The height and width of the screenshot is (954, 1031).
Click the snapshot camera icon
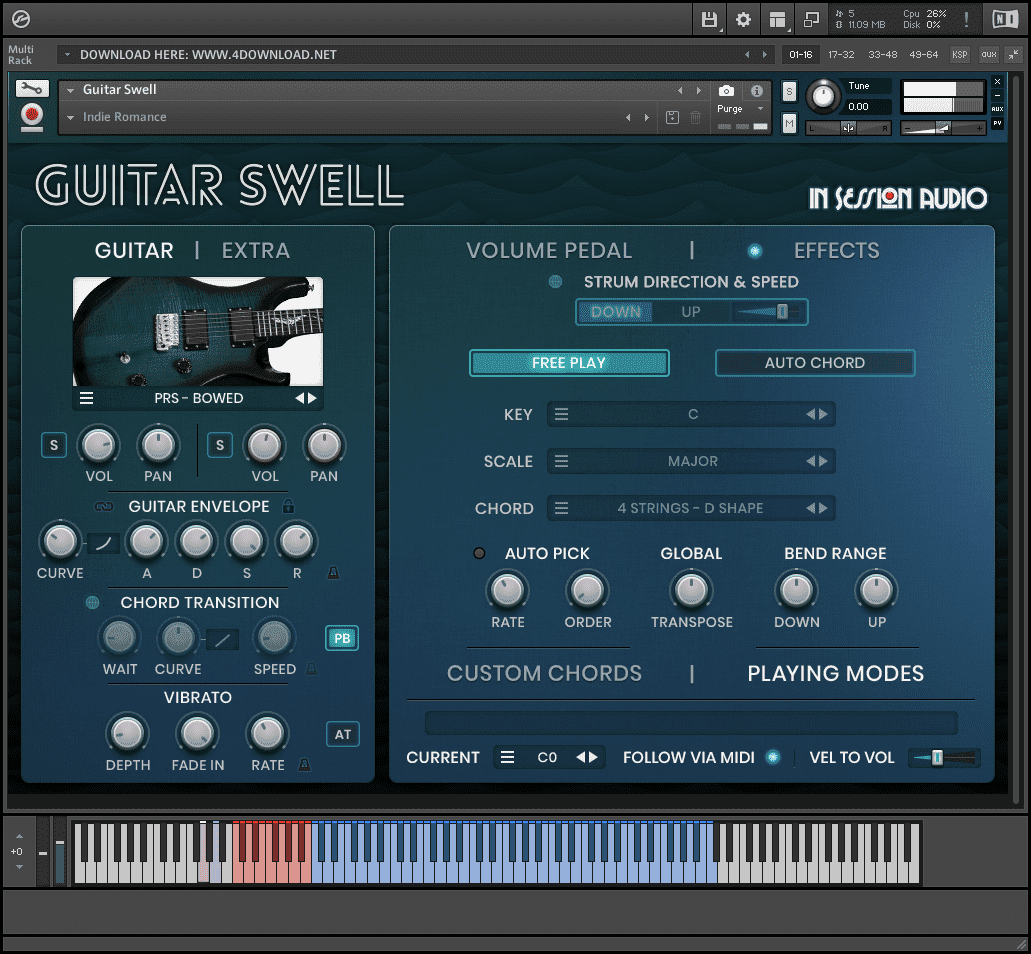(x=726, y=90)
